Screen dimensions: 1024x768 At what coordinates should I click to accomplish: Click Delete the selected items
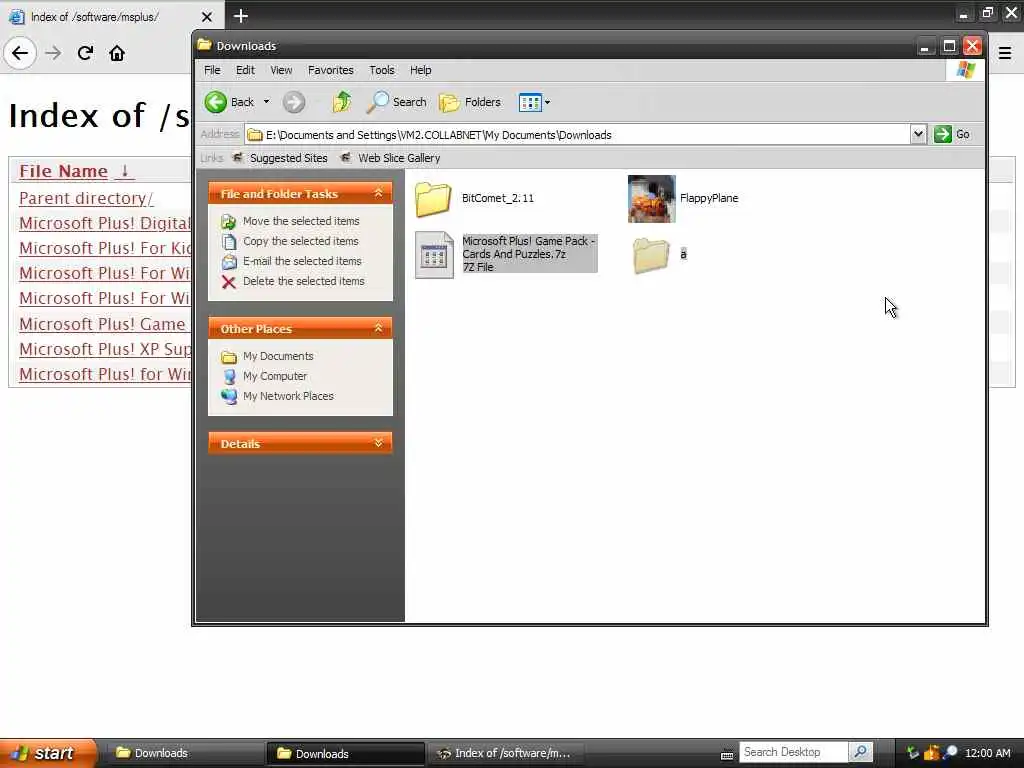(x=304, y=281)
